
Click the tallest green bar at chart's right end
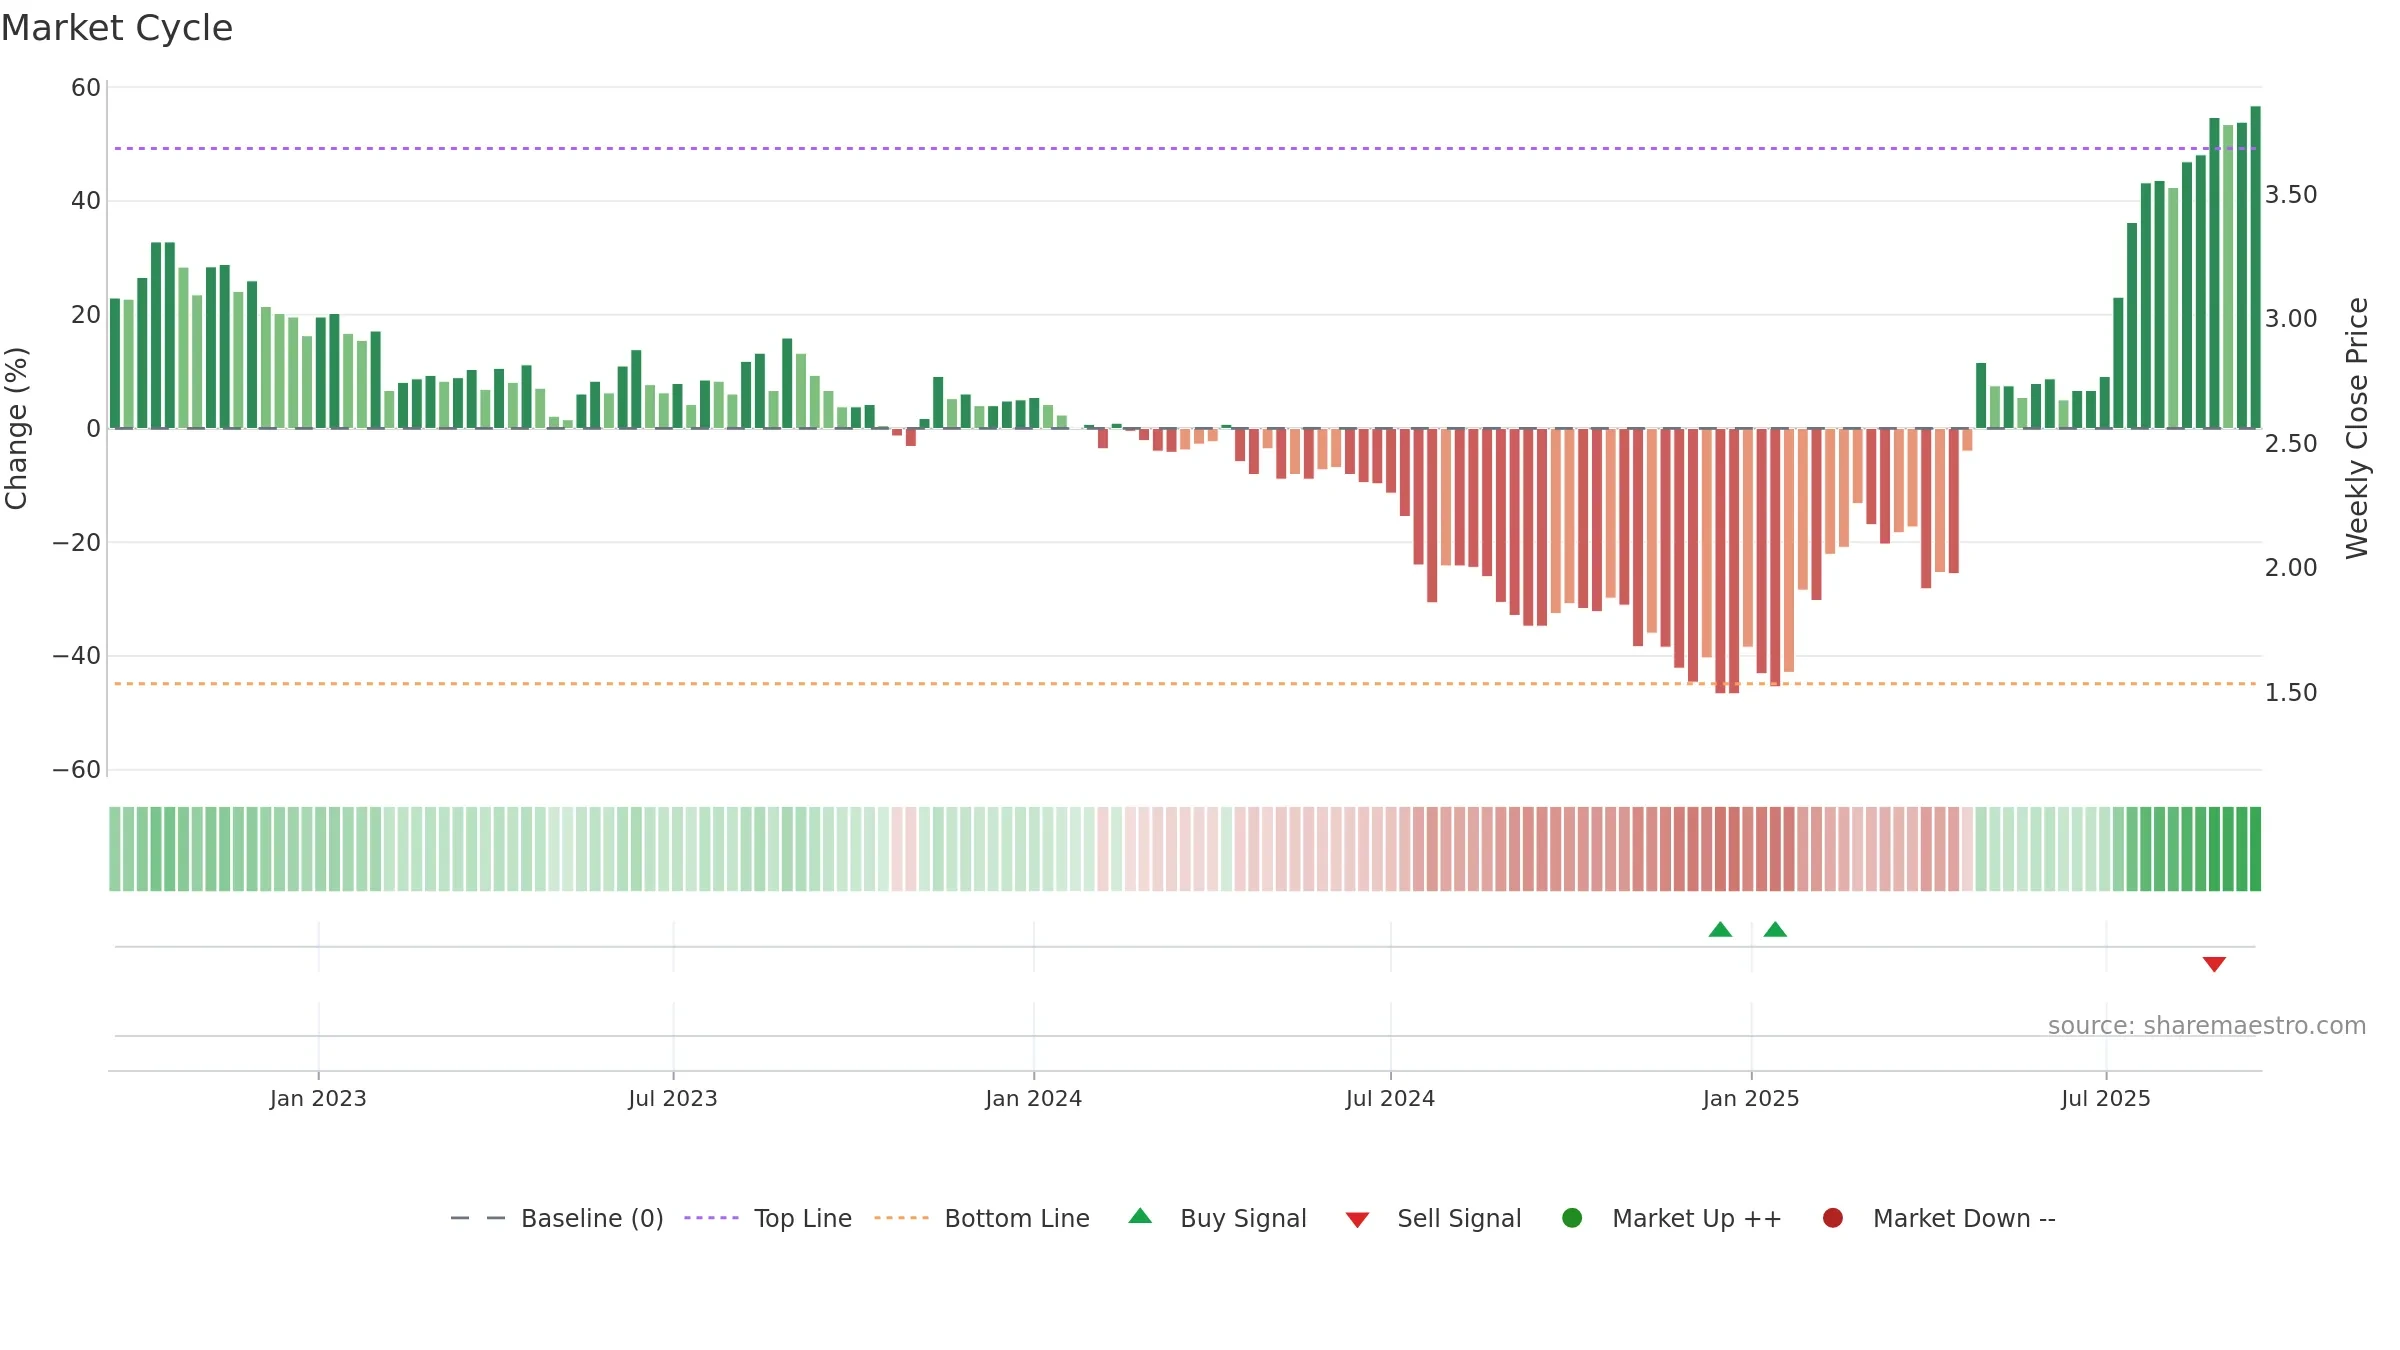(2255, 267)
